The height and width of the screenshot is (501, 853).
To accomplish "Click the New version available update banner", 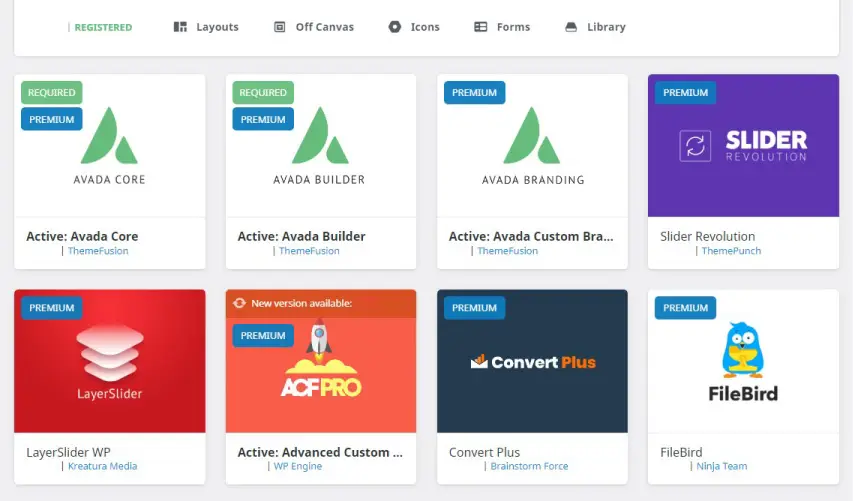I will point(320,303).
